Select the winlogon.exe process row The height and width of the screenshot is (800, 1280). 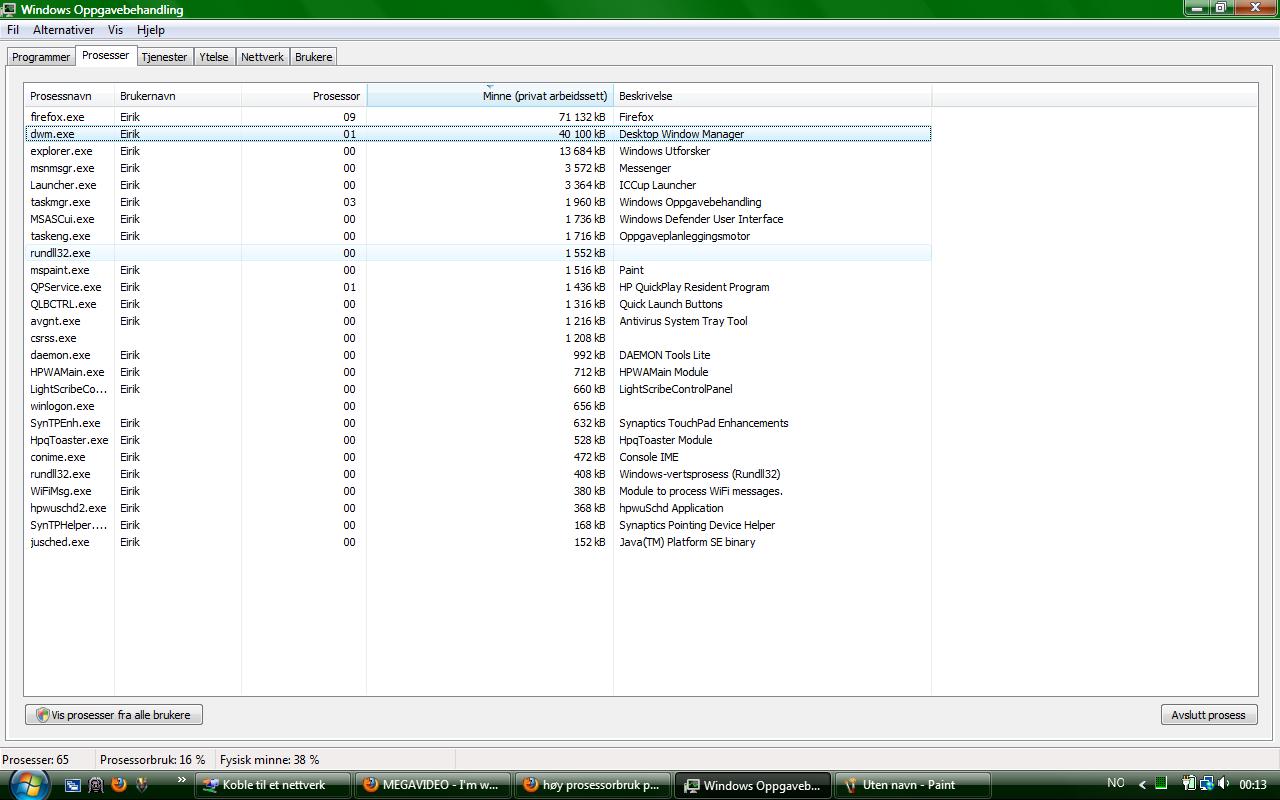point(478,406)
